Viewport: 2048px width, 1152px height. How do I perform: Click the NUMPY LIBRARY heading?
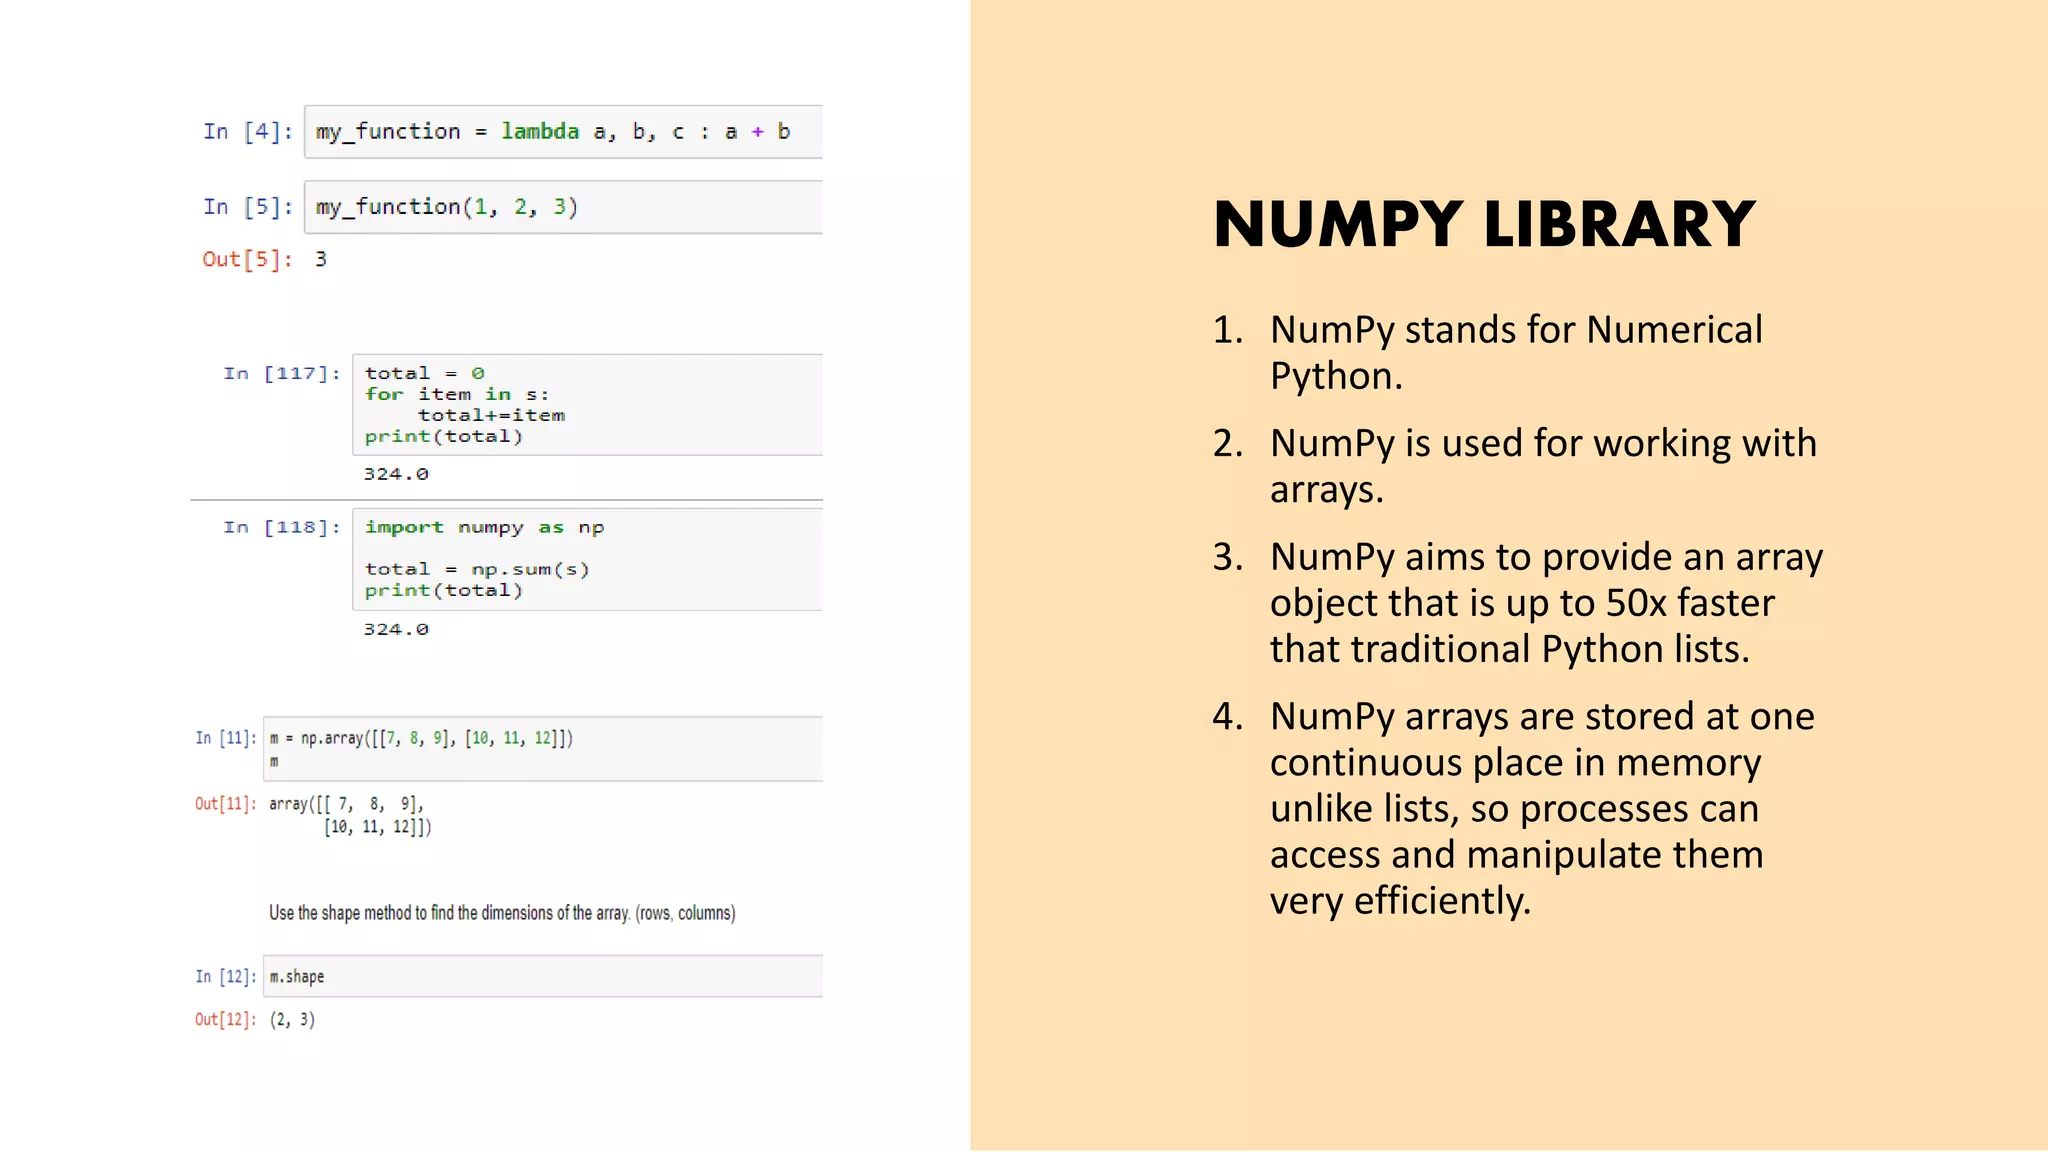tap(1485, 224)
